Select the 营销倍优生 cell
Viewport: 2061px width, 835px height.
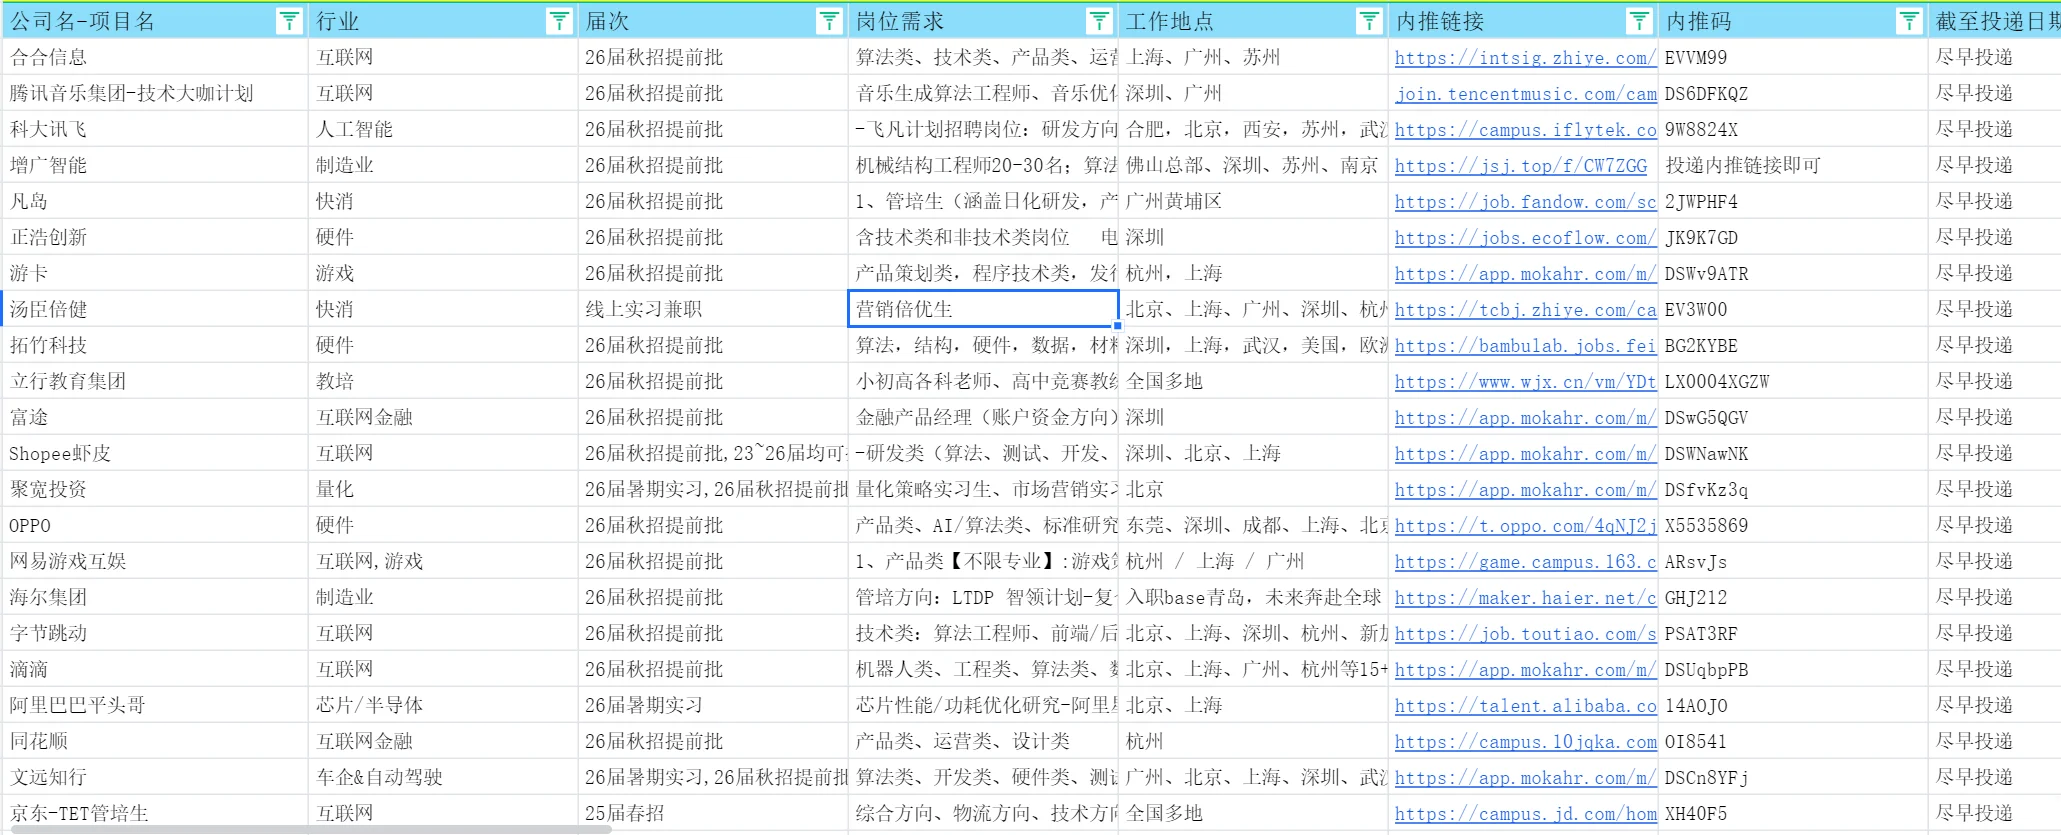tap(983, 309)
